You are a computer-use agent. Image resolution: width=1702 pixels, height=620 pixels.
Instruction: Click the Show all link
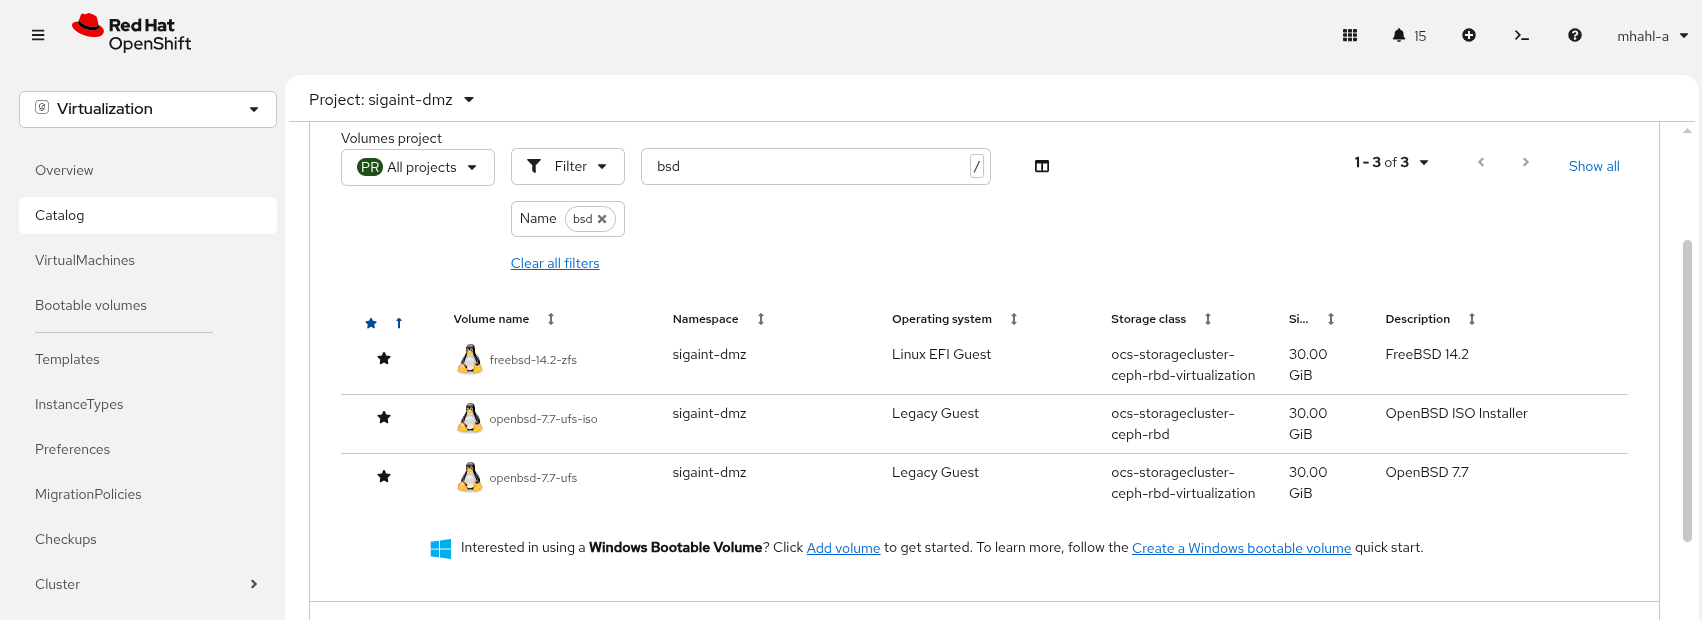click(1593, 166)
